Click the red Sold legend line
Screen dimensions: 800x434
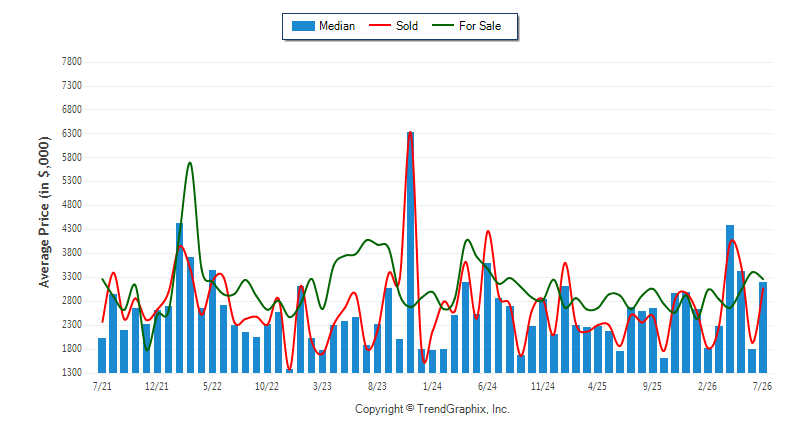(380, 25)
